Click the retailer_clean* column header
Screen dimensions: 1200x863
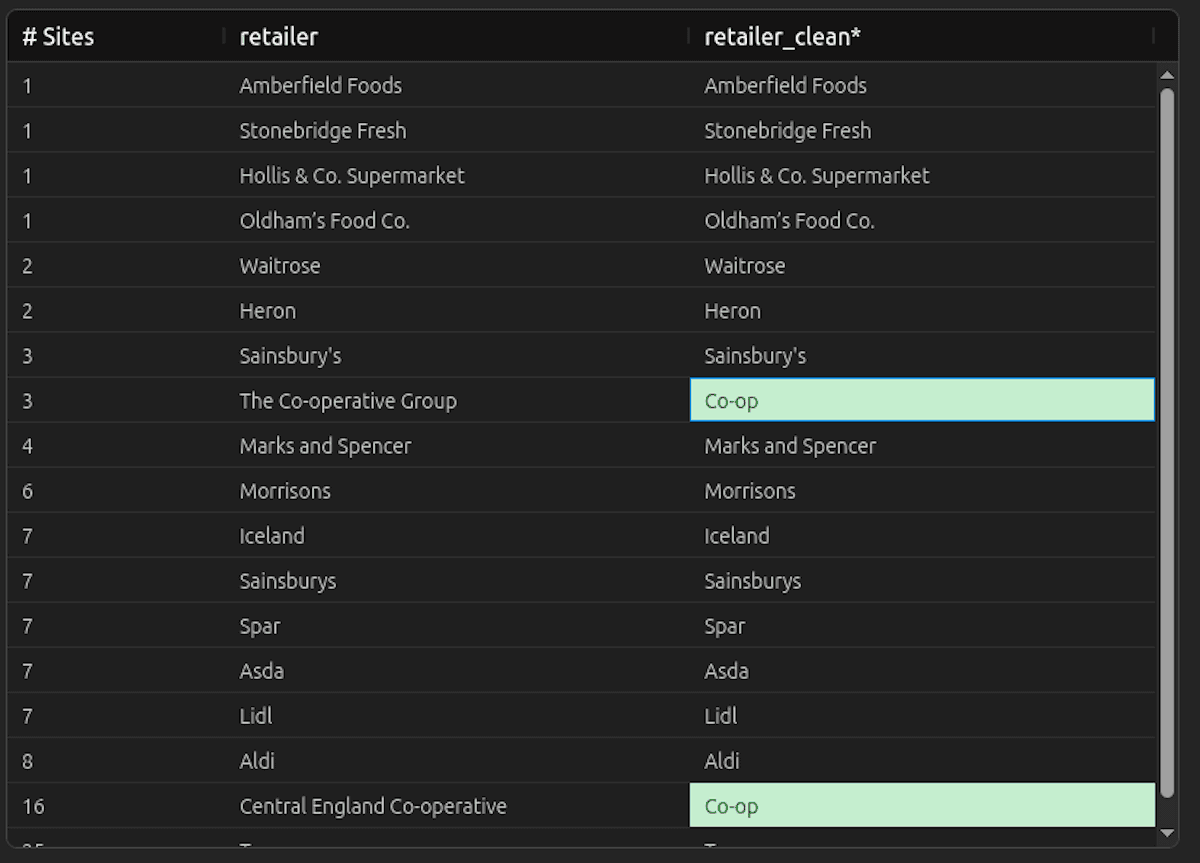783,37
